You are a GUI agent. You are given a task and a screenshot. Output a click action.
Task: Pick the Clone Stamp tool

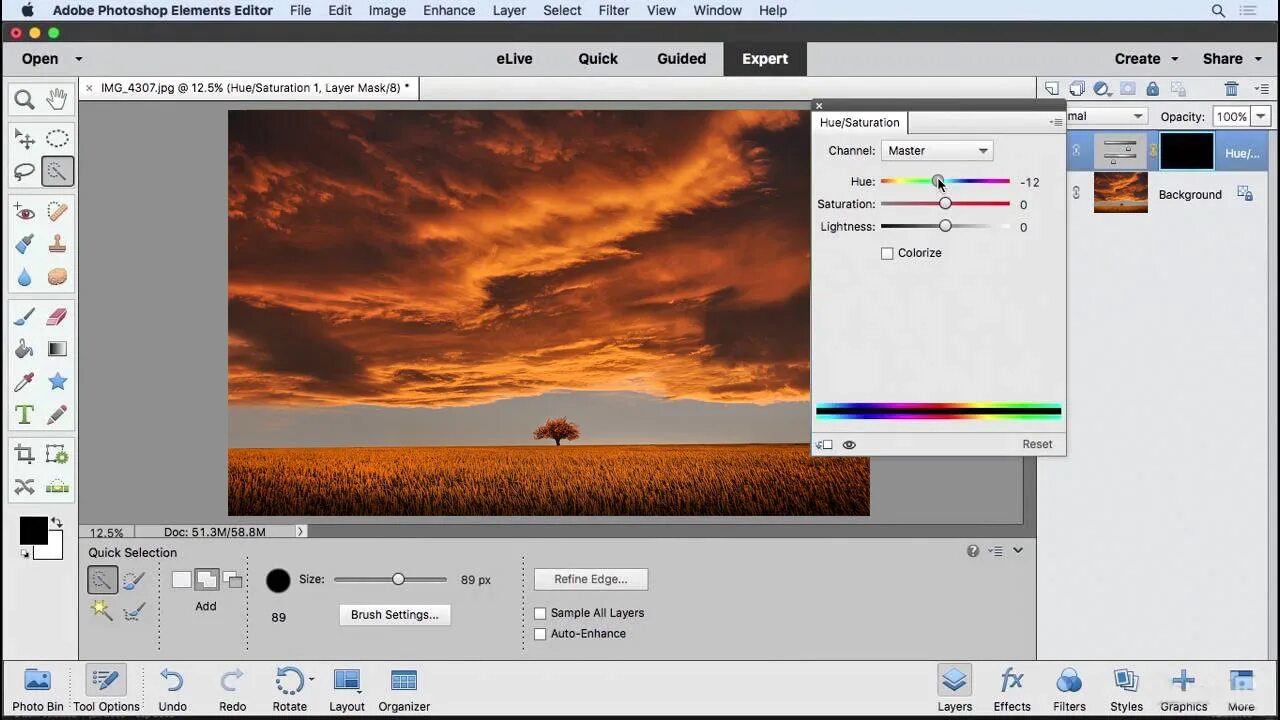[57, 243]
